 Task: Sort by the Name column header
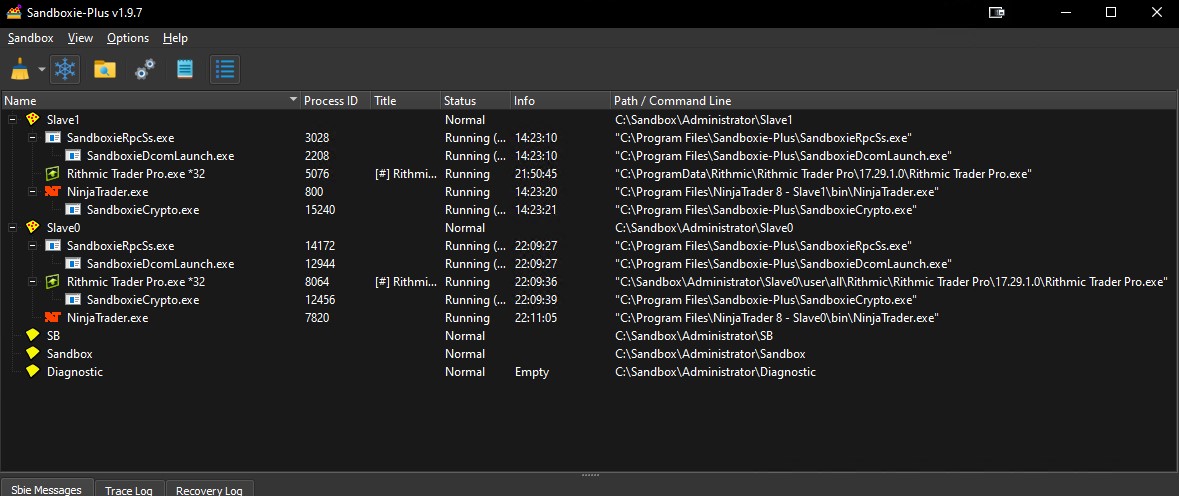[x=150, y=101]
